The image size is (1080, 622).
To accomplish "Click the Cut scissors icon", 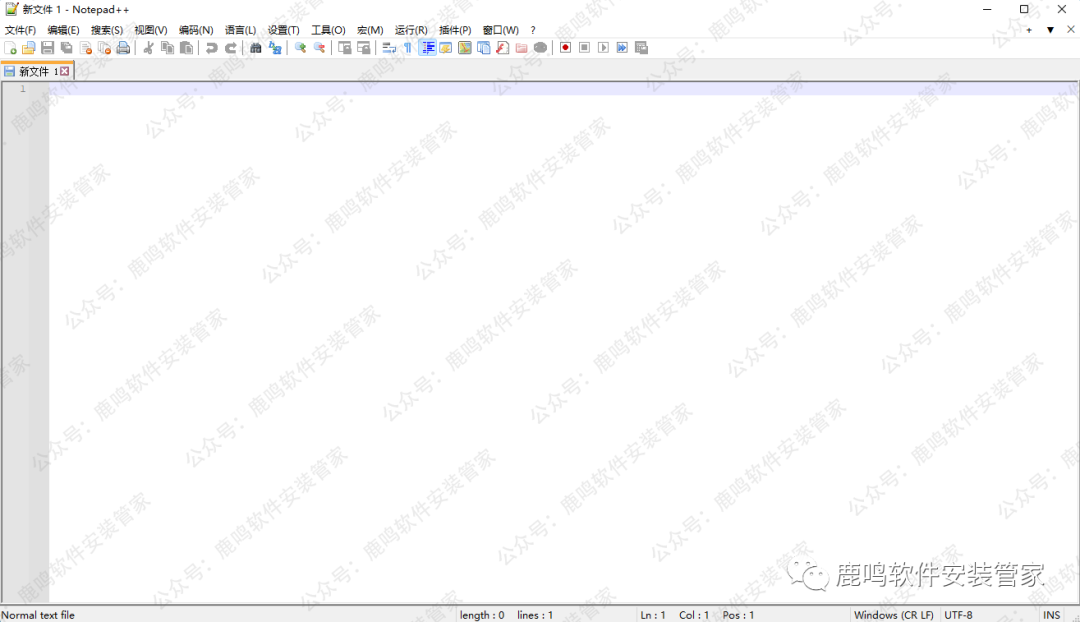I will point(148,48).
